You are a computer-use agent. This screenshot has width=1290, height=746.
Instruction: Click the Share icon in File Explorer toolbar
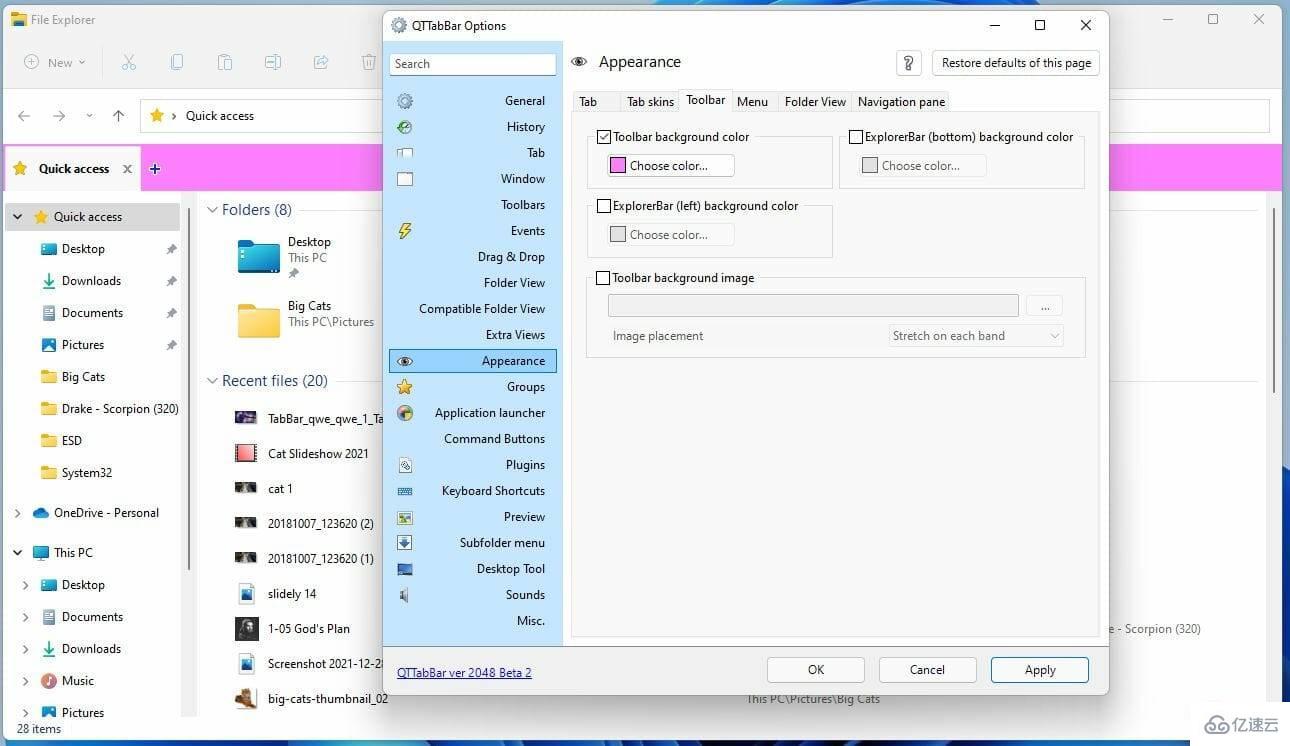pos(321,62)
